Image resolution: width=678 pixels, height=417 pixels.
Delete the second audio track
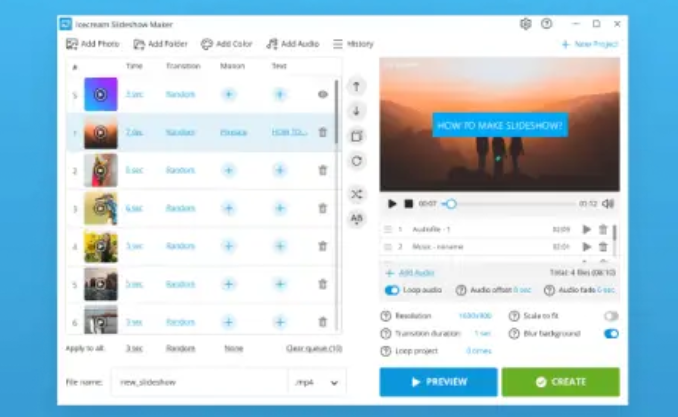[x=603, y=247]
